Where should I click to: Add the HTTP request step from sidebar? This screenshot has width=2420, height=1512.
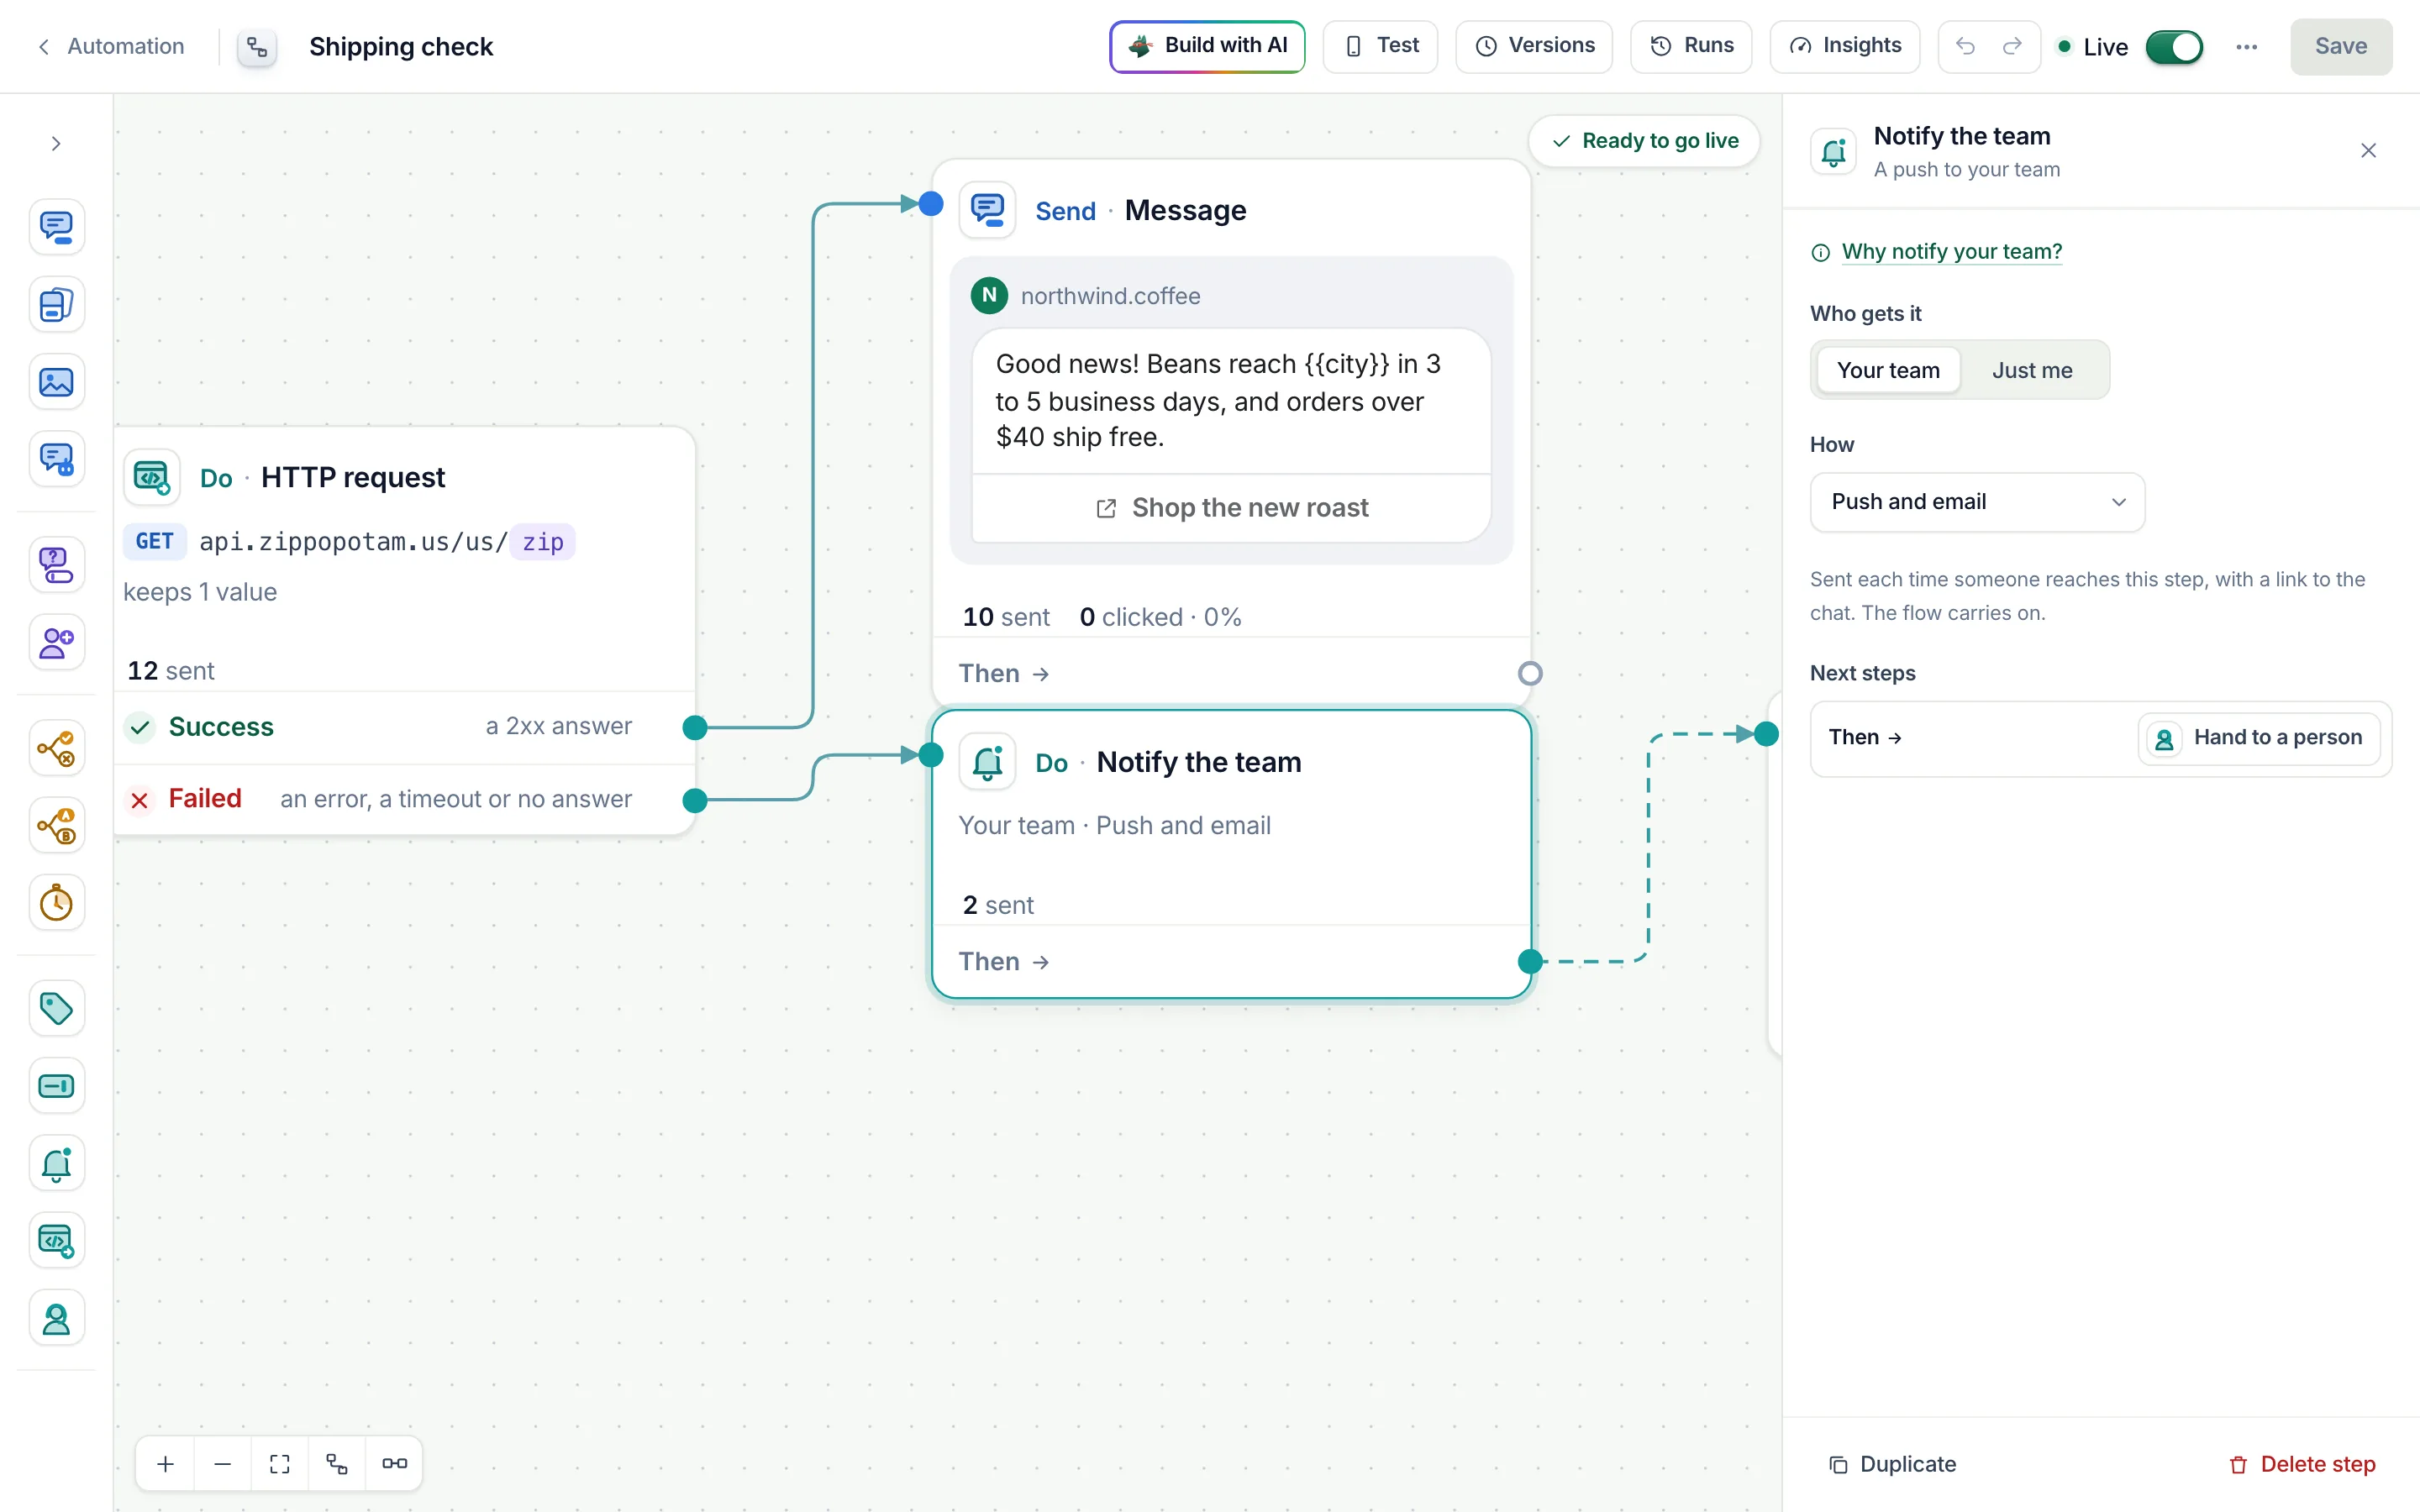pos(57,1241)
